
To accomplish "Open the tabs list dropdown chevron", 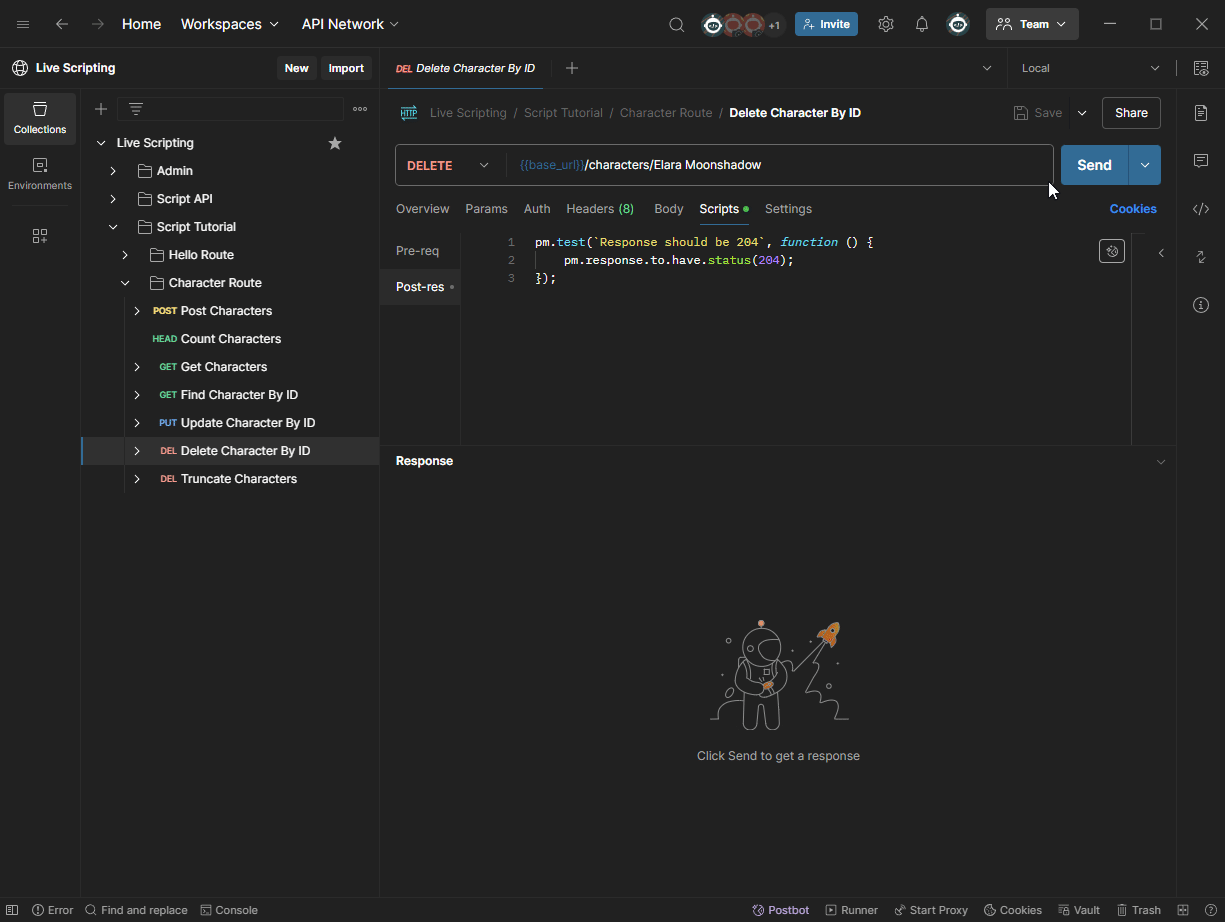I will tap(987, 68).
